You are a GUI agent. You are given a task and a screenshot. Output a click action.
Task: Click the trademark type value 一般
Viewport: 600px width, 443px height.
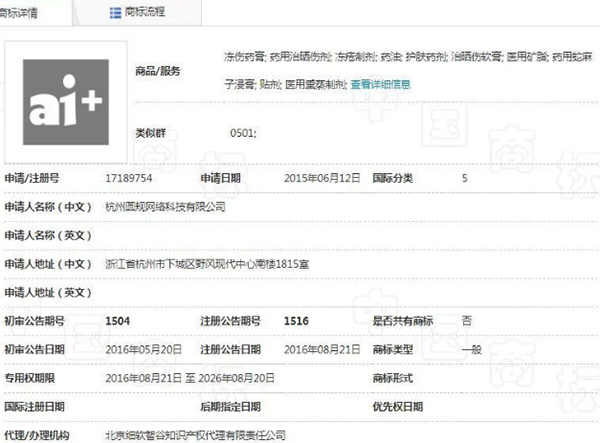pyautogui.click(x=470, y=349)
